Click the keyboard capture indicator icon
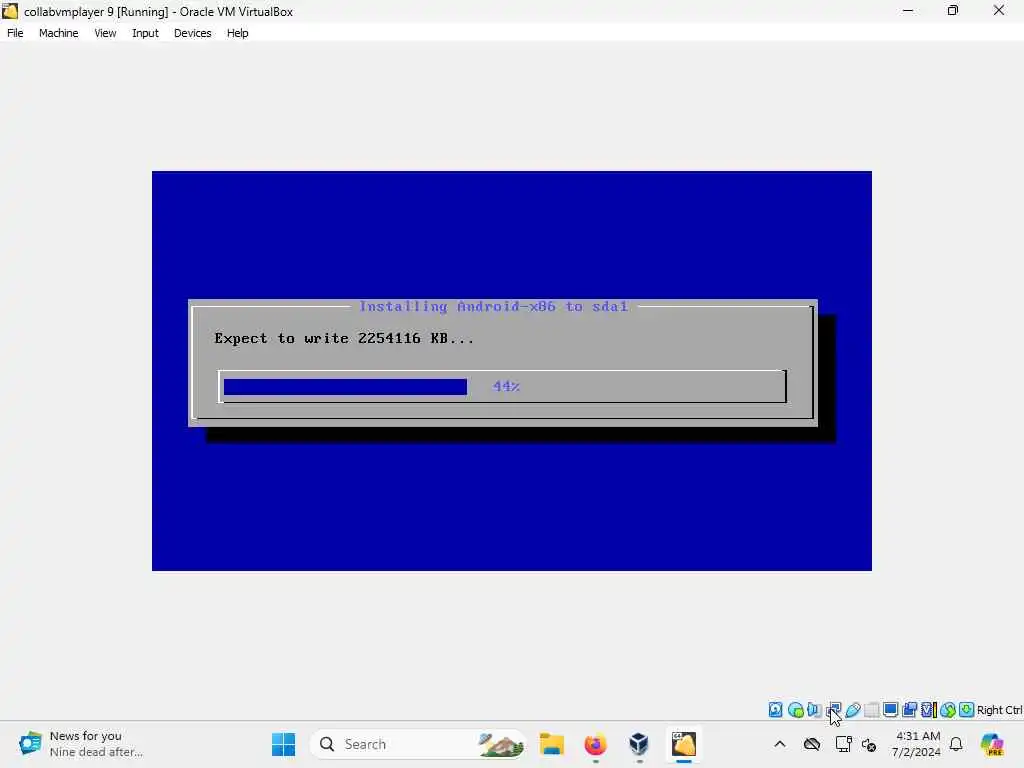The height and width of the screenshot is (768, 1024). tap(967, 710)
